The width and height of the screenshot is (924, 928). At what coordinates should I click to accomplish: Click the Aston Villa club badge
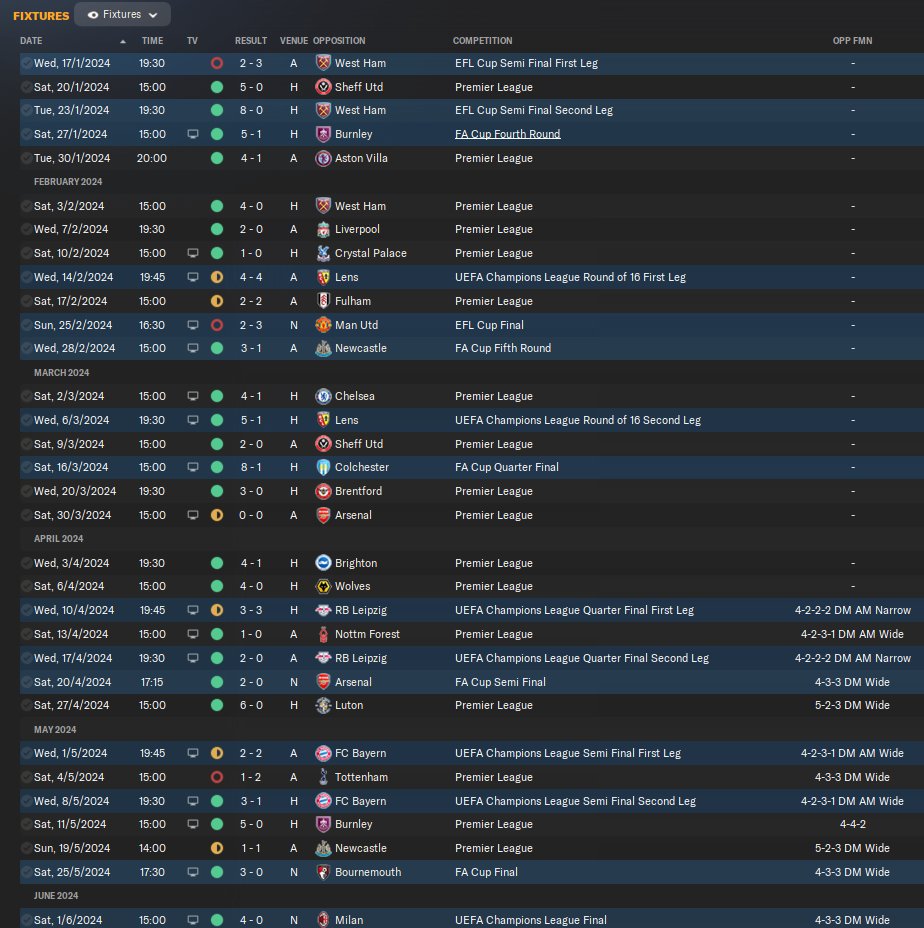323,158
